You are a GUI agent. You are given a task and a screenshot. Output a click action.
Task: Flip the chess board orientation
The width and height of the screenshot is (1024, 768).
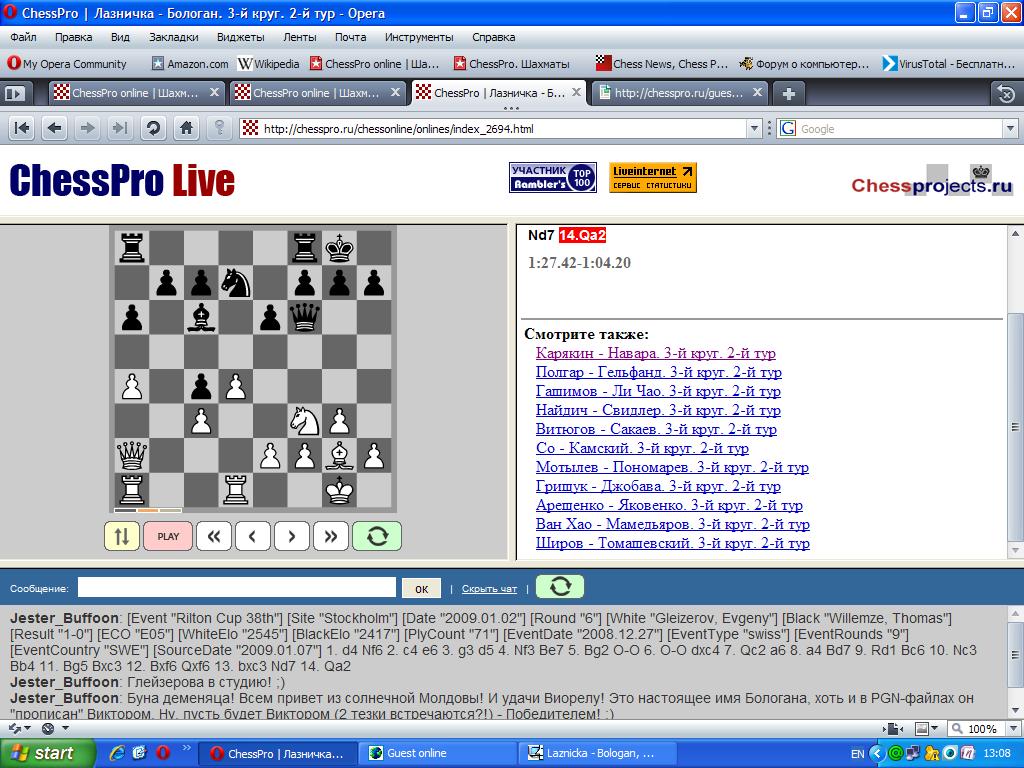122,536
